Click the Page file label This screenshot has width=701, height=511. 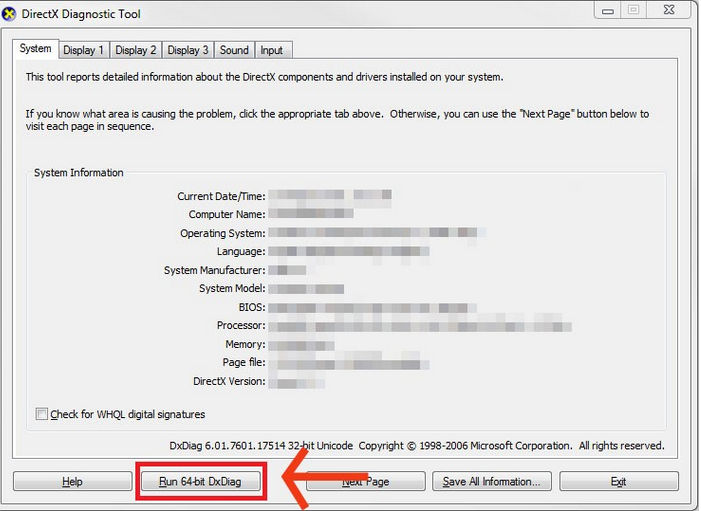coord(244,362)
